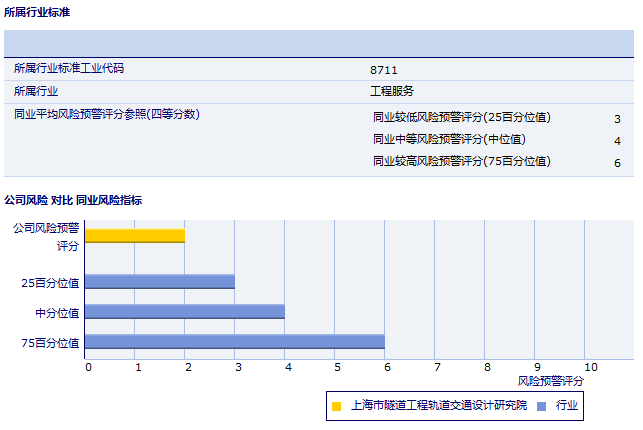Screen dimensions: 643x430
Task: Select the yellow 公司风险预警评分 bar
Action: pos(135,235)
